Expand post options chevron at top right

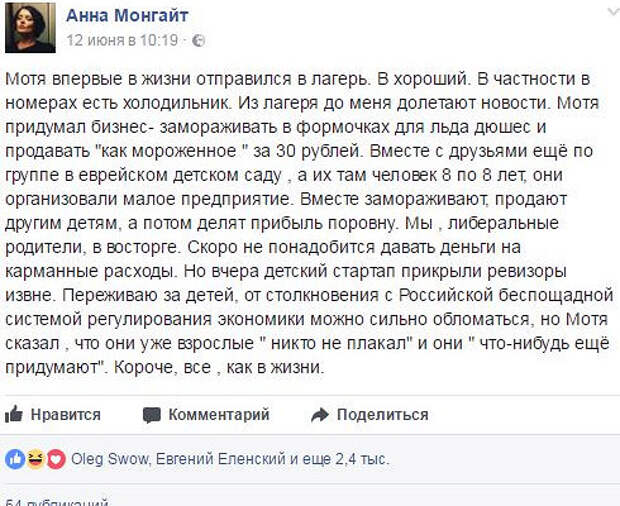click(612, 12)
